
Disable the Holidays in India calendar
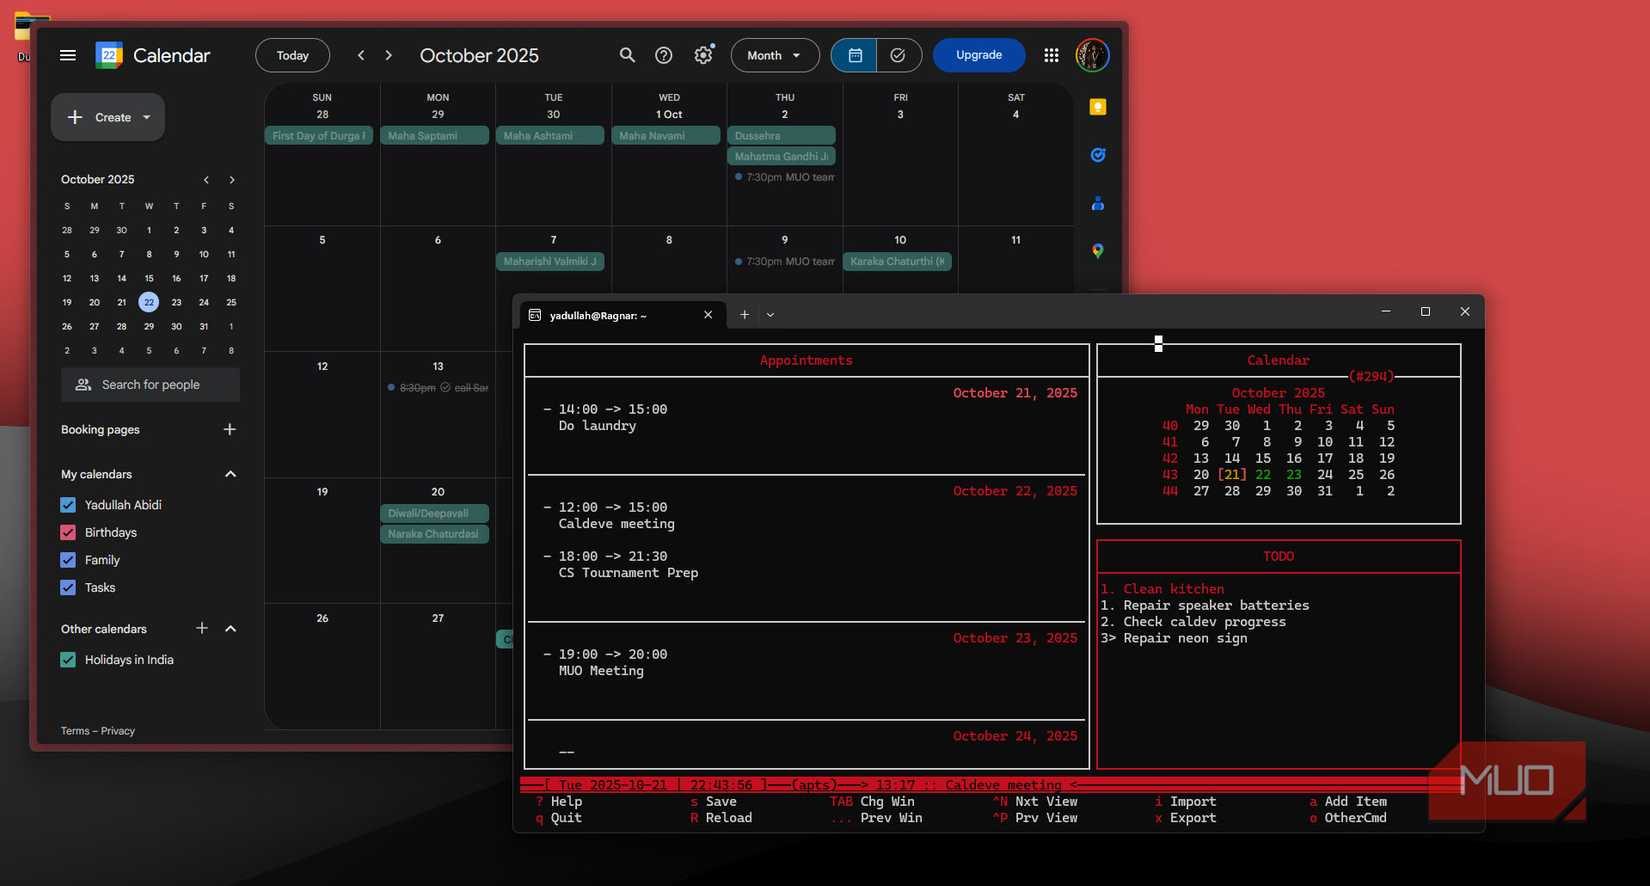point(68,660)
